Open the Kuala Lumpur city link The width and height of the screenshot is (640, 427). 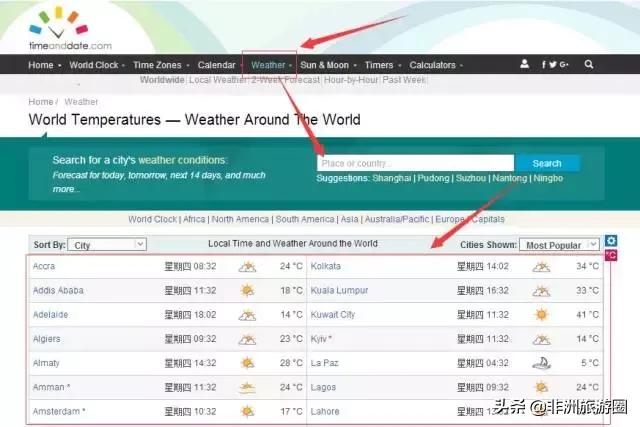(x=339, y=290)
